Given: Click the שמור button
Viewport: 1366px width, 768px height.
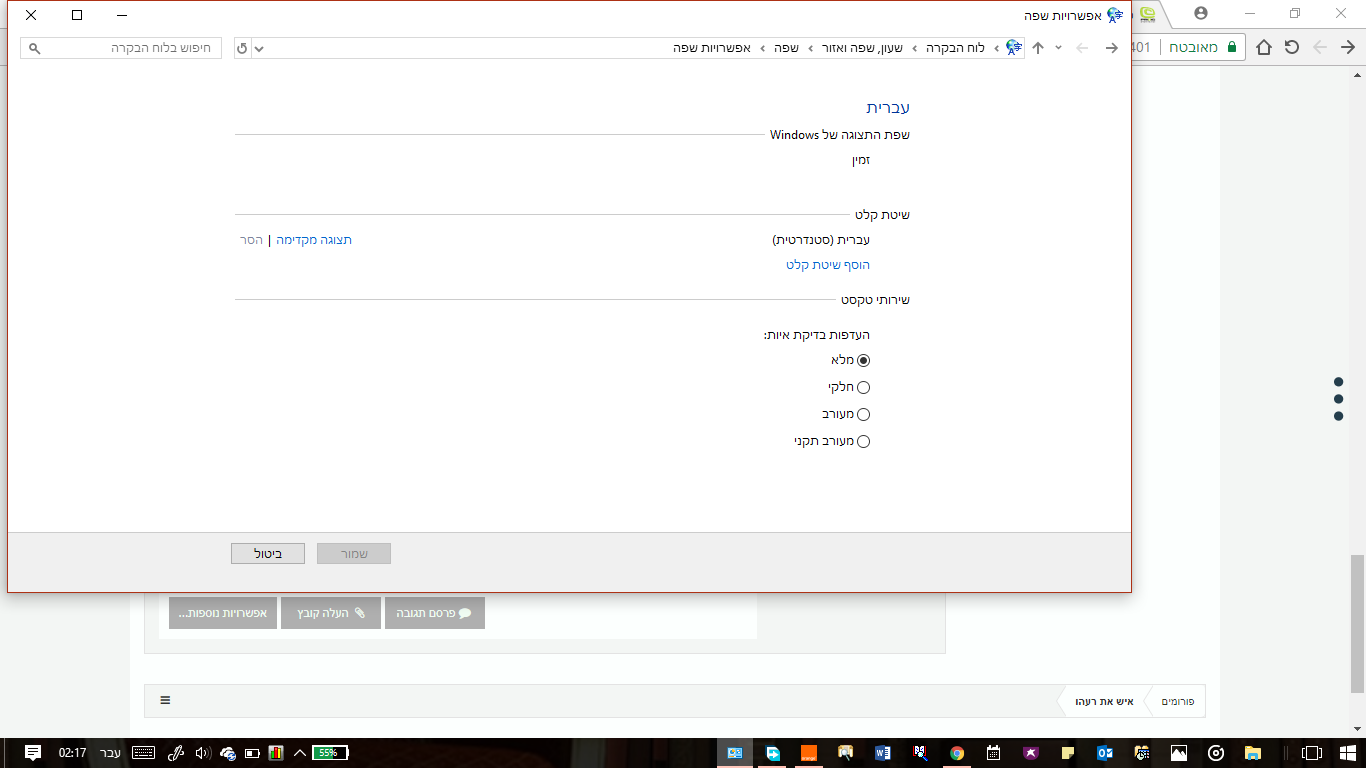Looking at the screenshot, I should point(354,553).
